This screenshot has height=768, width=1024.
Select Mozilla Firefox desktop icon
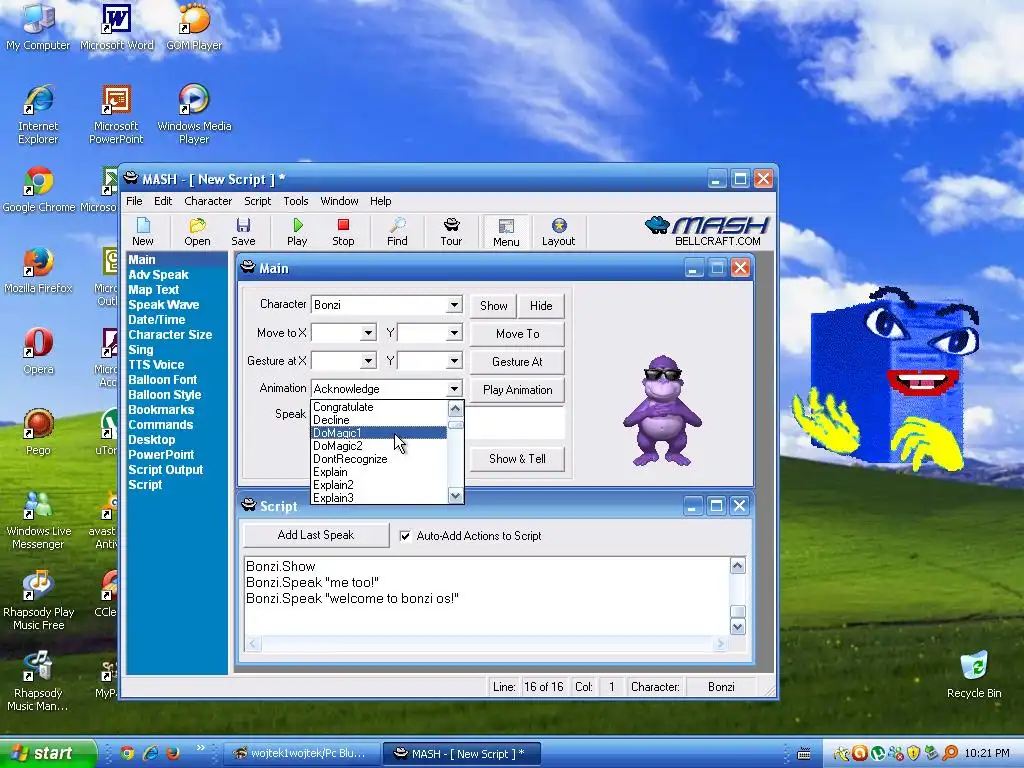point(38,270)
